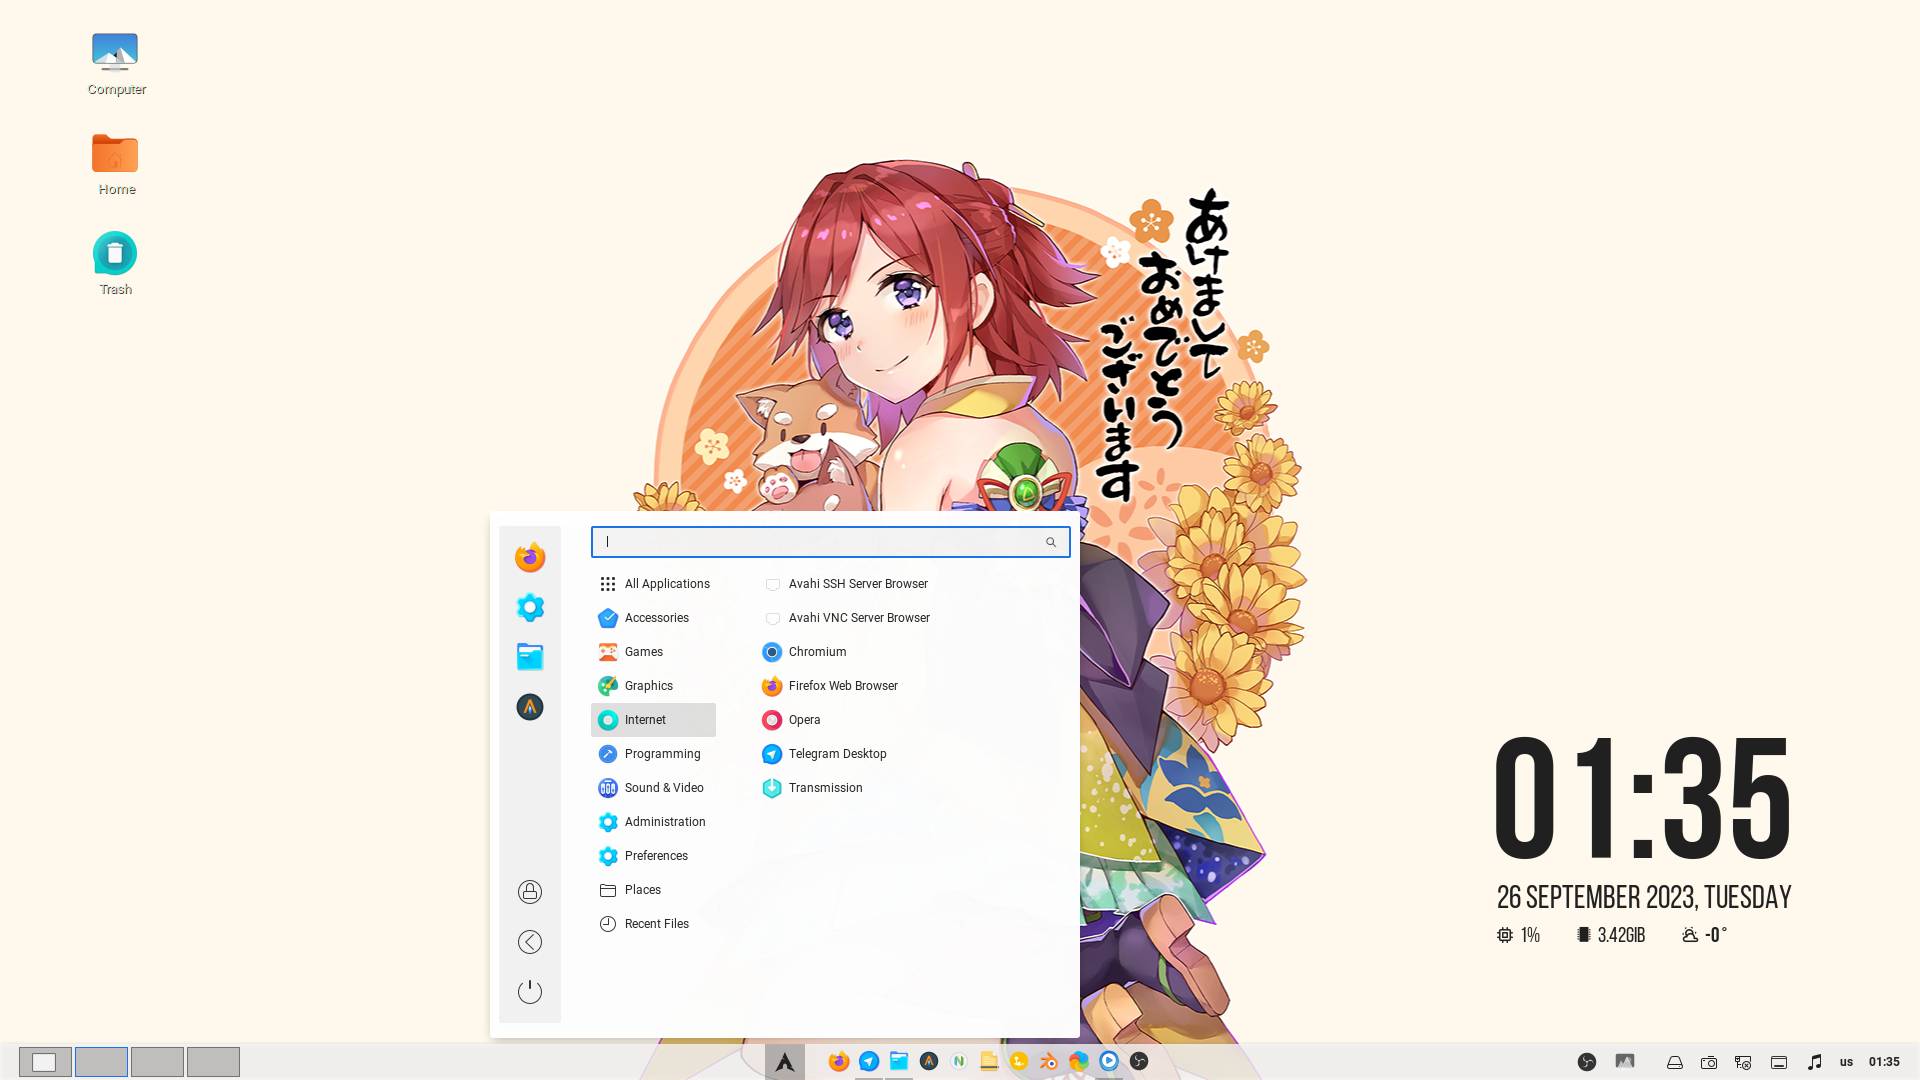This screenshot has height=1080, width=1920.
Task: Open the us keyboard layout selector
Action: tap(1846, 1062)
